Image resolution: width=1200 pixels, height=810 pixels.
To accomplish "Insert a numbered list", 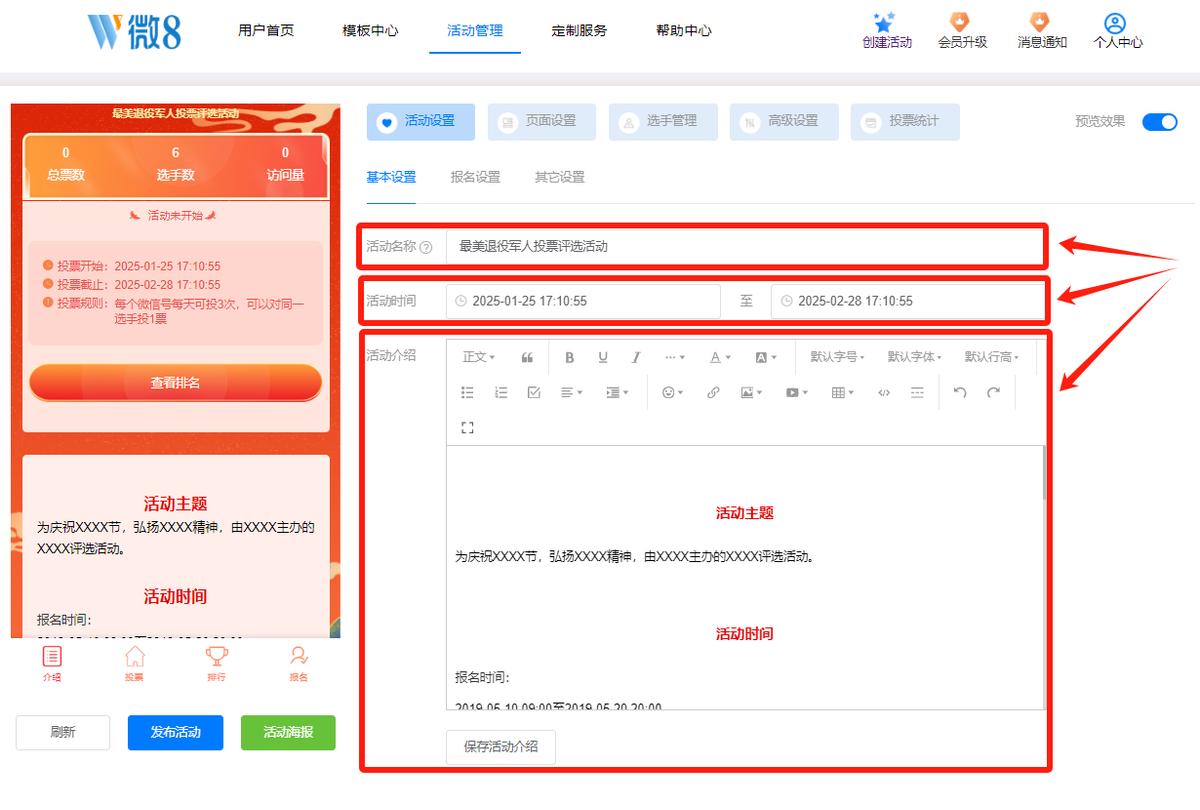I will click(x=501, y=393).
